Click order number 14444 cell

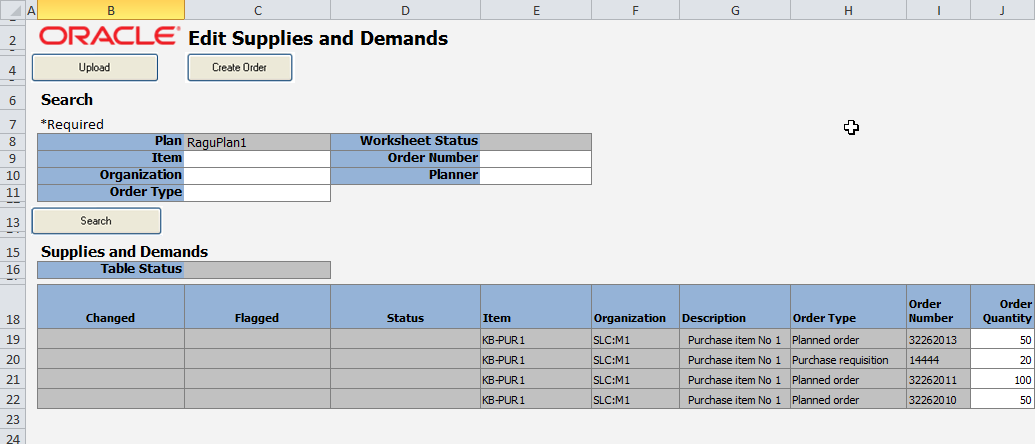coord(938,360)
